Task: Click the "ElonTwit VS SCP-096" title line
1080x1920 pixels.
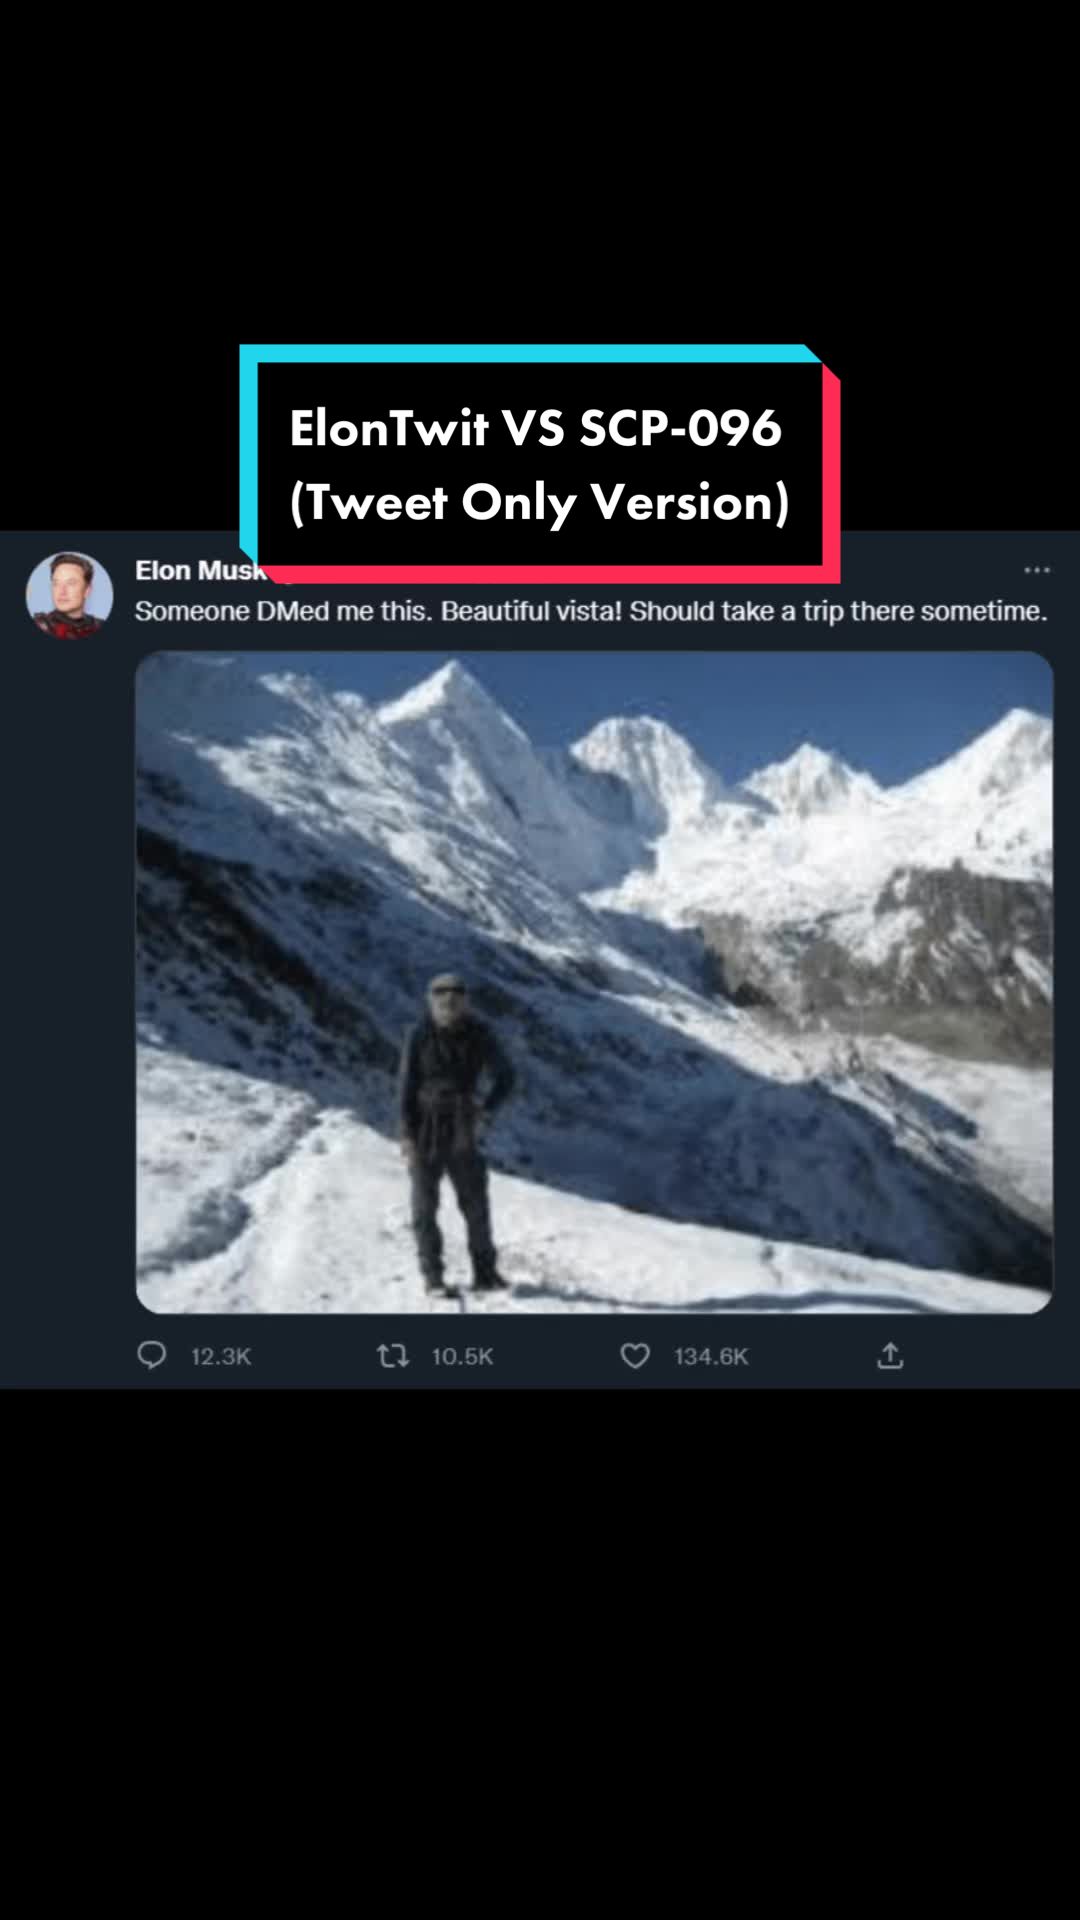Action: (x=535, y=428)
